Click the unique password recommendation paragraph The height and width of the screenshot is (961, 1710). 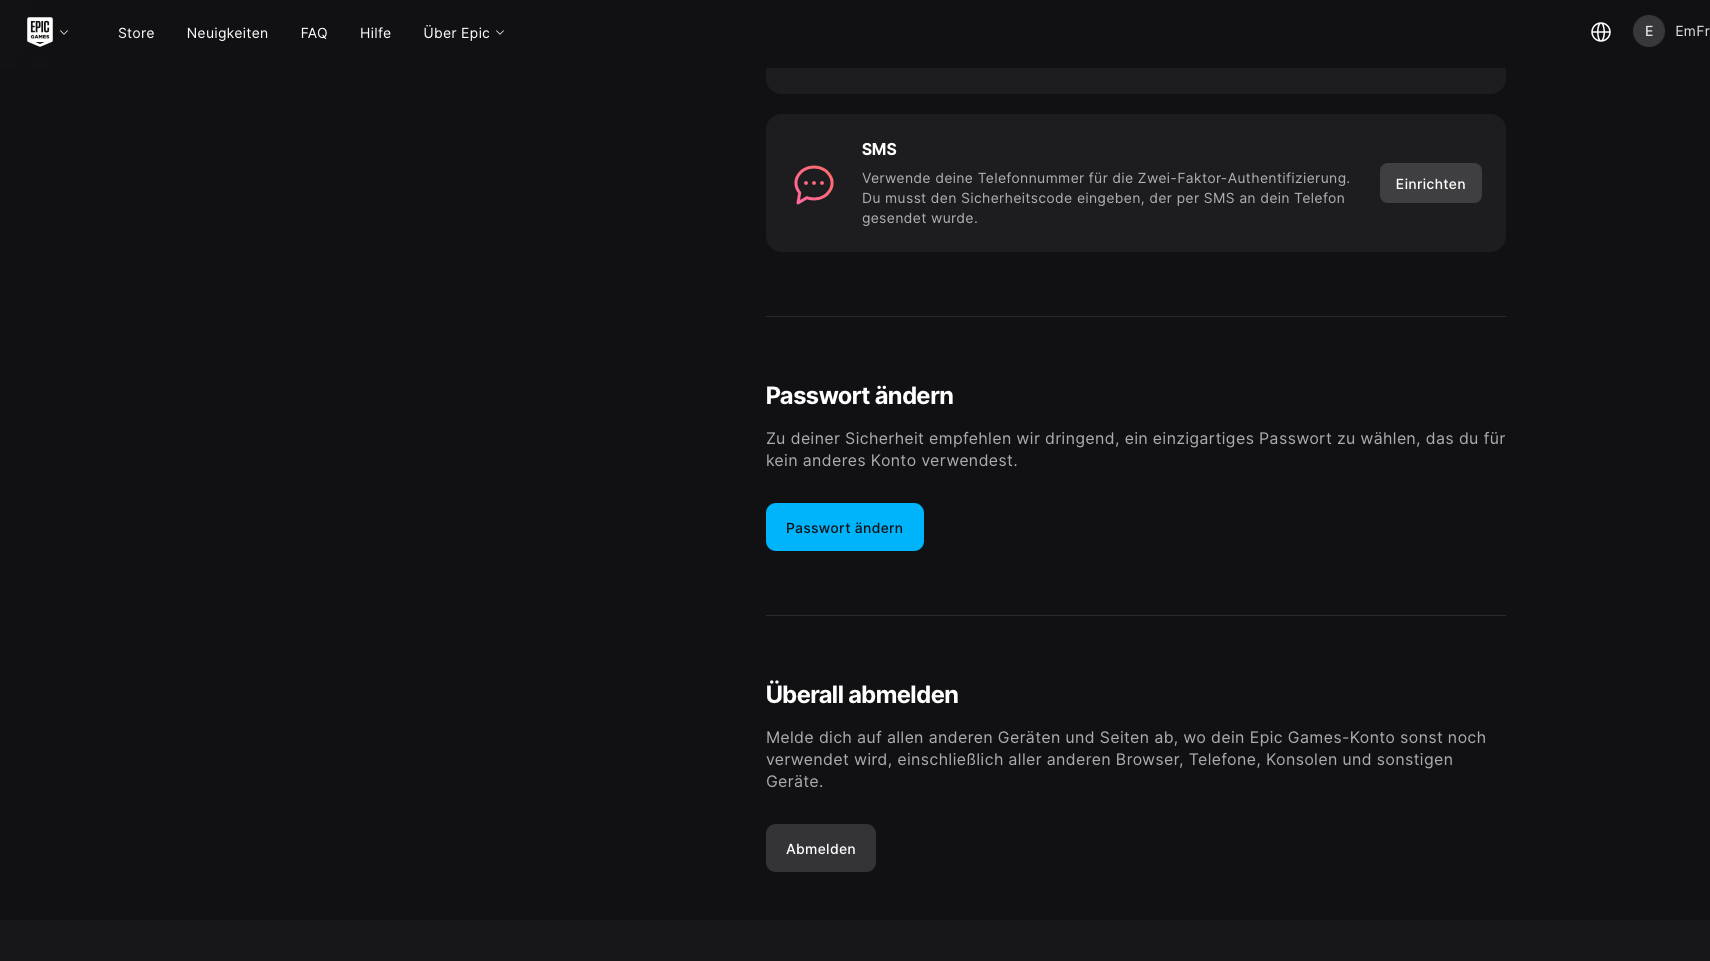(1134, 449)
